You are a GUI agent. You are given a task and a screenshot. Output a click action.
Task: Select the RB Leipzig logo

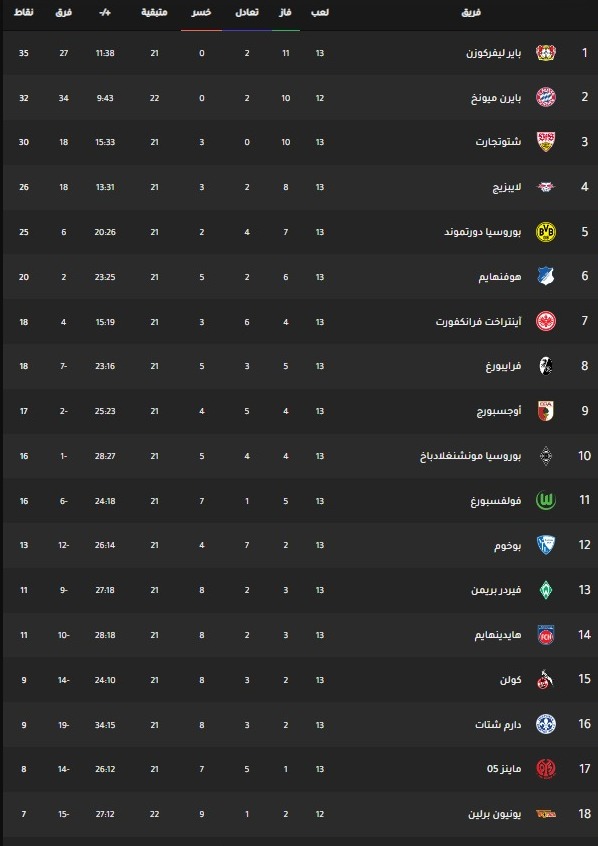click(x=546, y=187)
